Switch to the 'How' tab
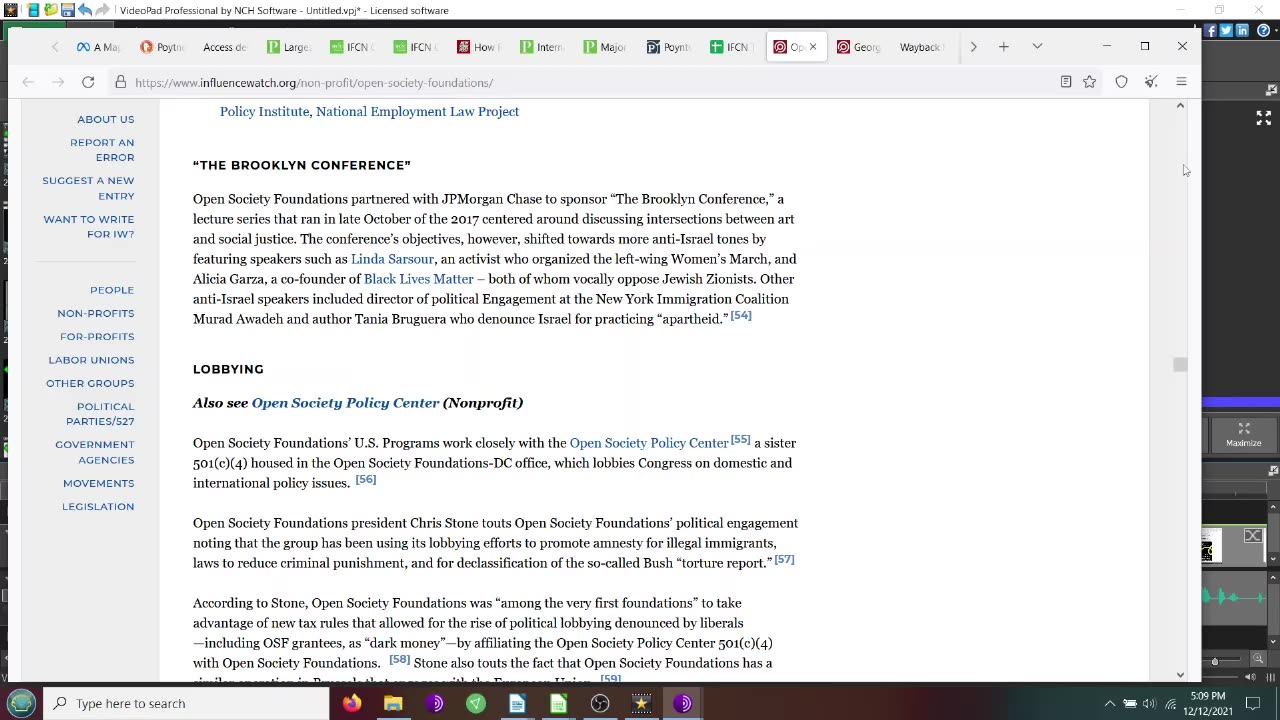Screen dimensions: 1280x720 tap(478, 47)
